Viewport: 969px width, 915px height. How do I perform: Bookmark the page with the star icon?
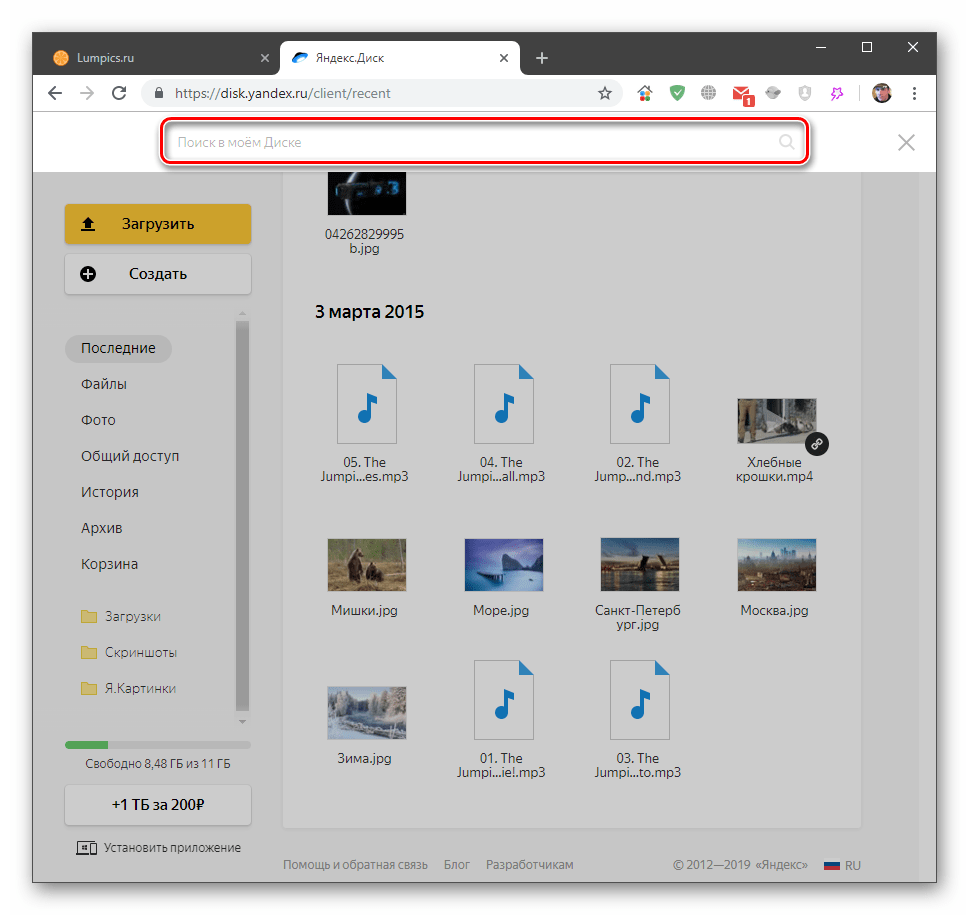coord(605,93)
